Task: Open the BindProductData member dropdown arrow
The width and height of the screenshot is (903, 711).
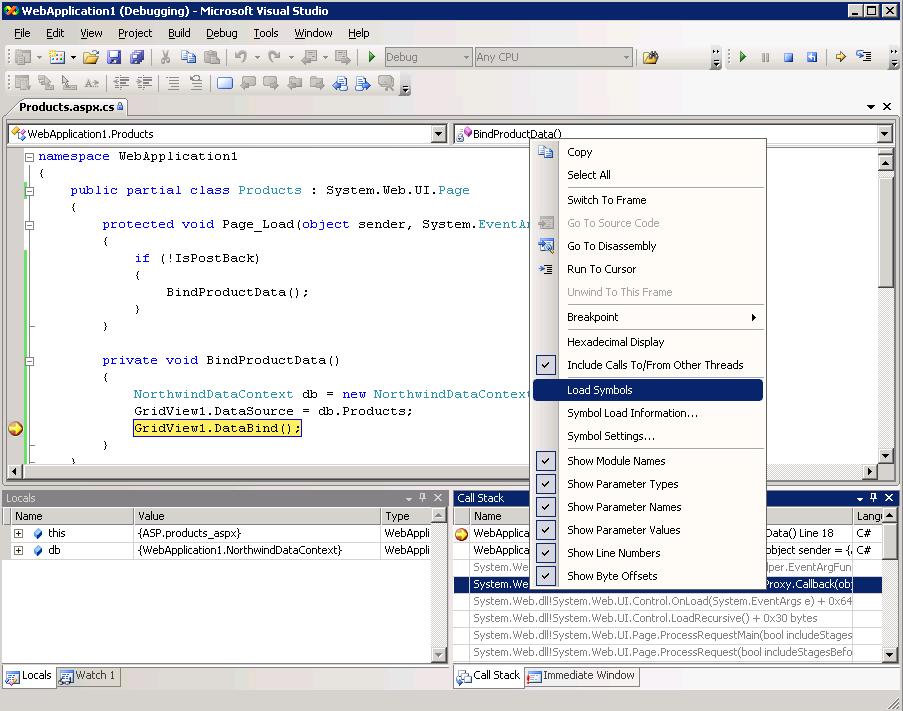Action: coord(884,134)
